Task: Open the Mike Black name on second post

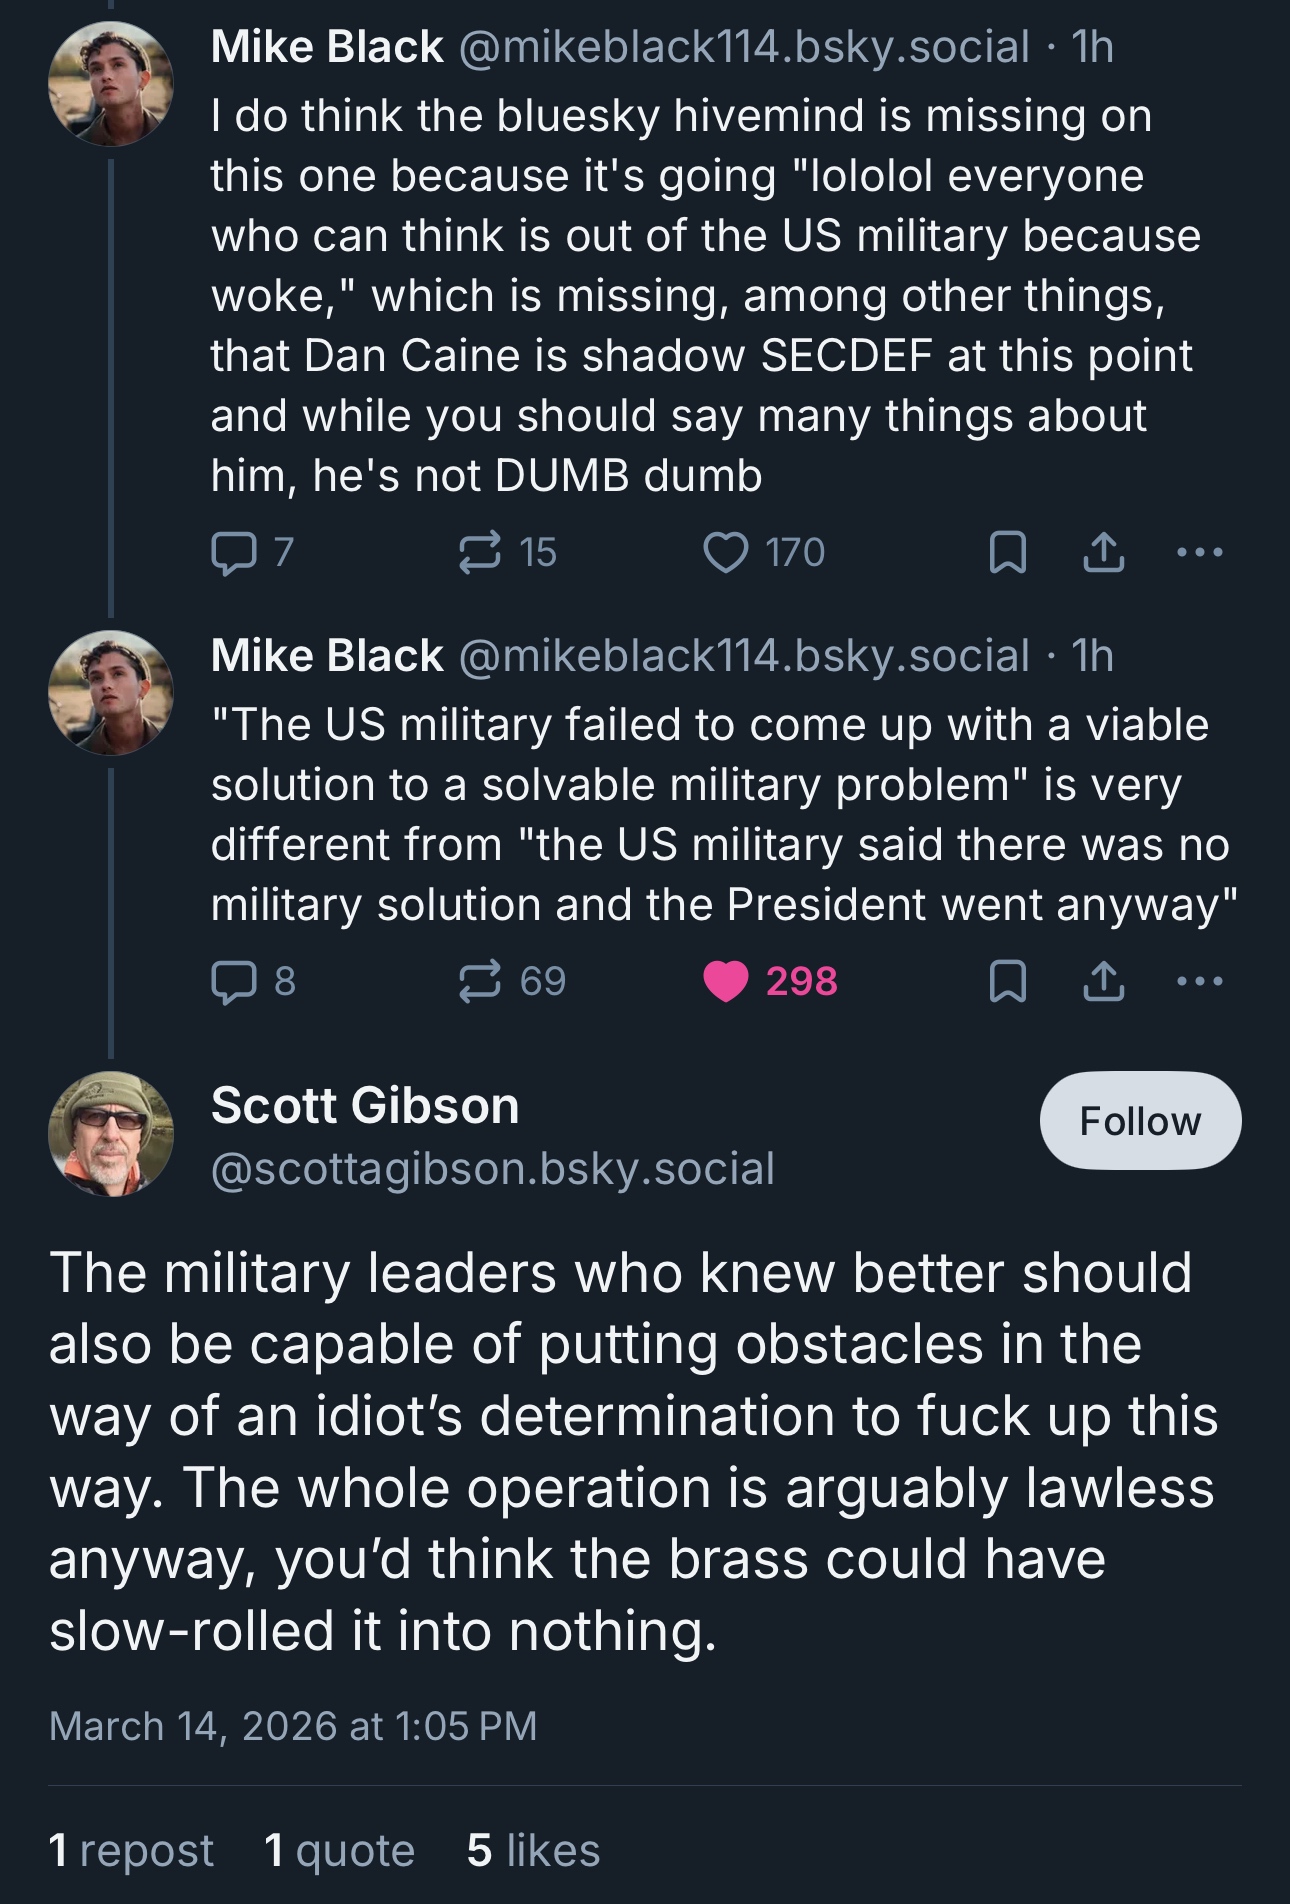Action: click(326, 656)
